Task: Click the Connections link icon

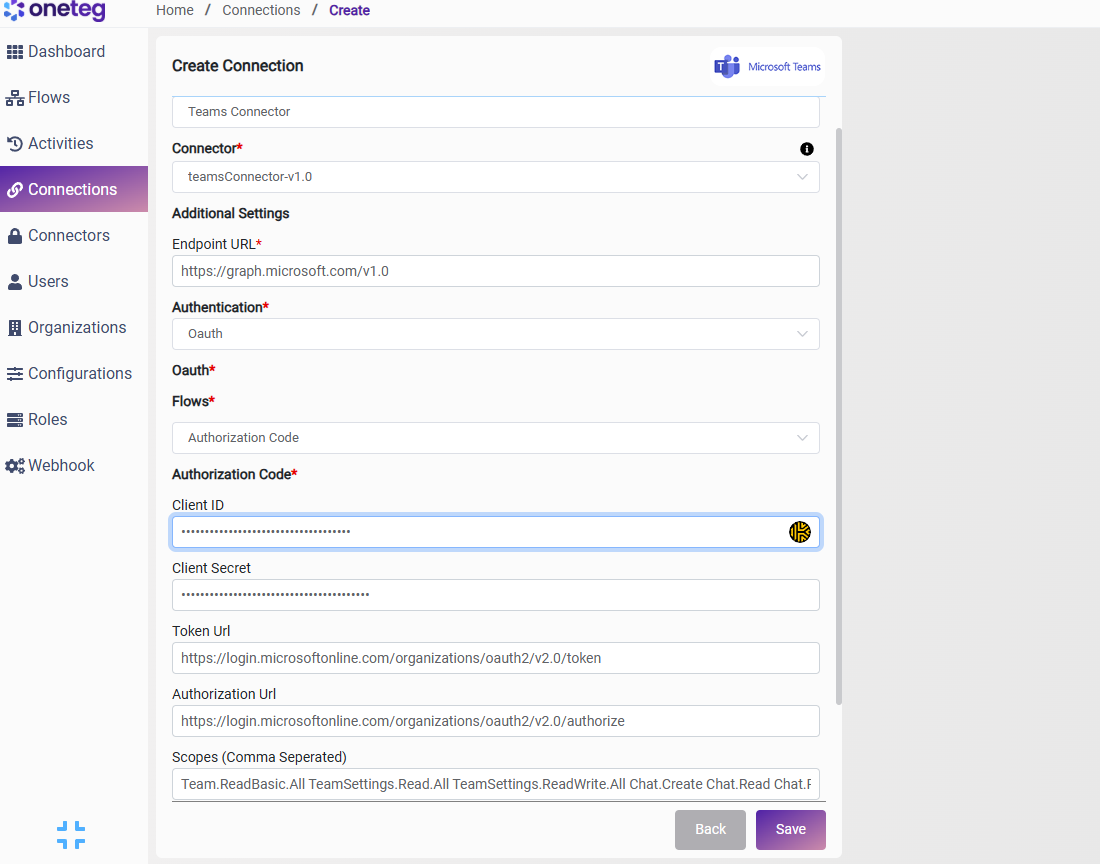Action: point(15,190)
